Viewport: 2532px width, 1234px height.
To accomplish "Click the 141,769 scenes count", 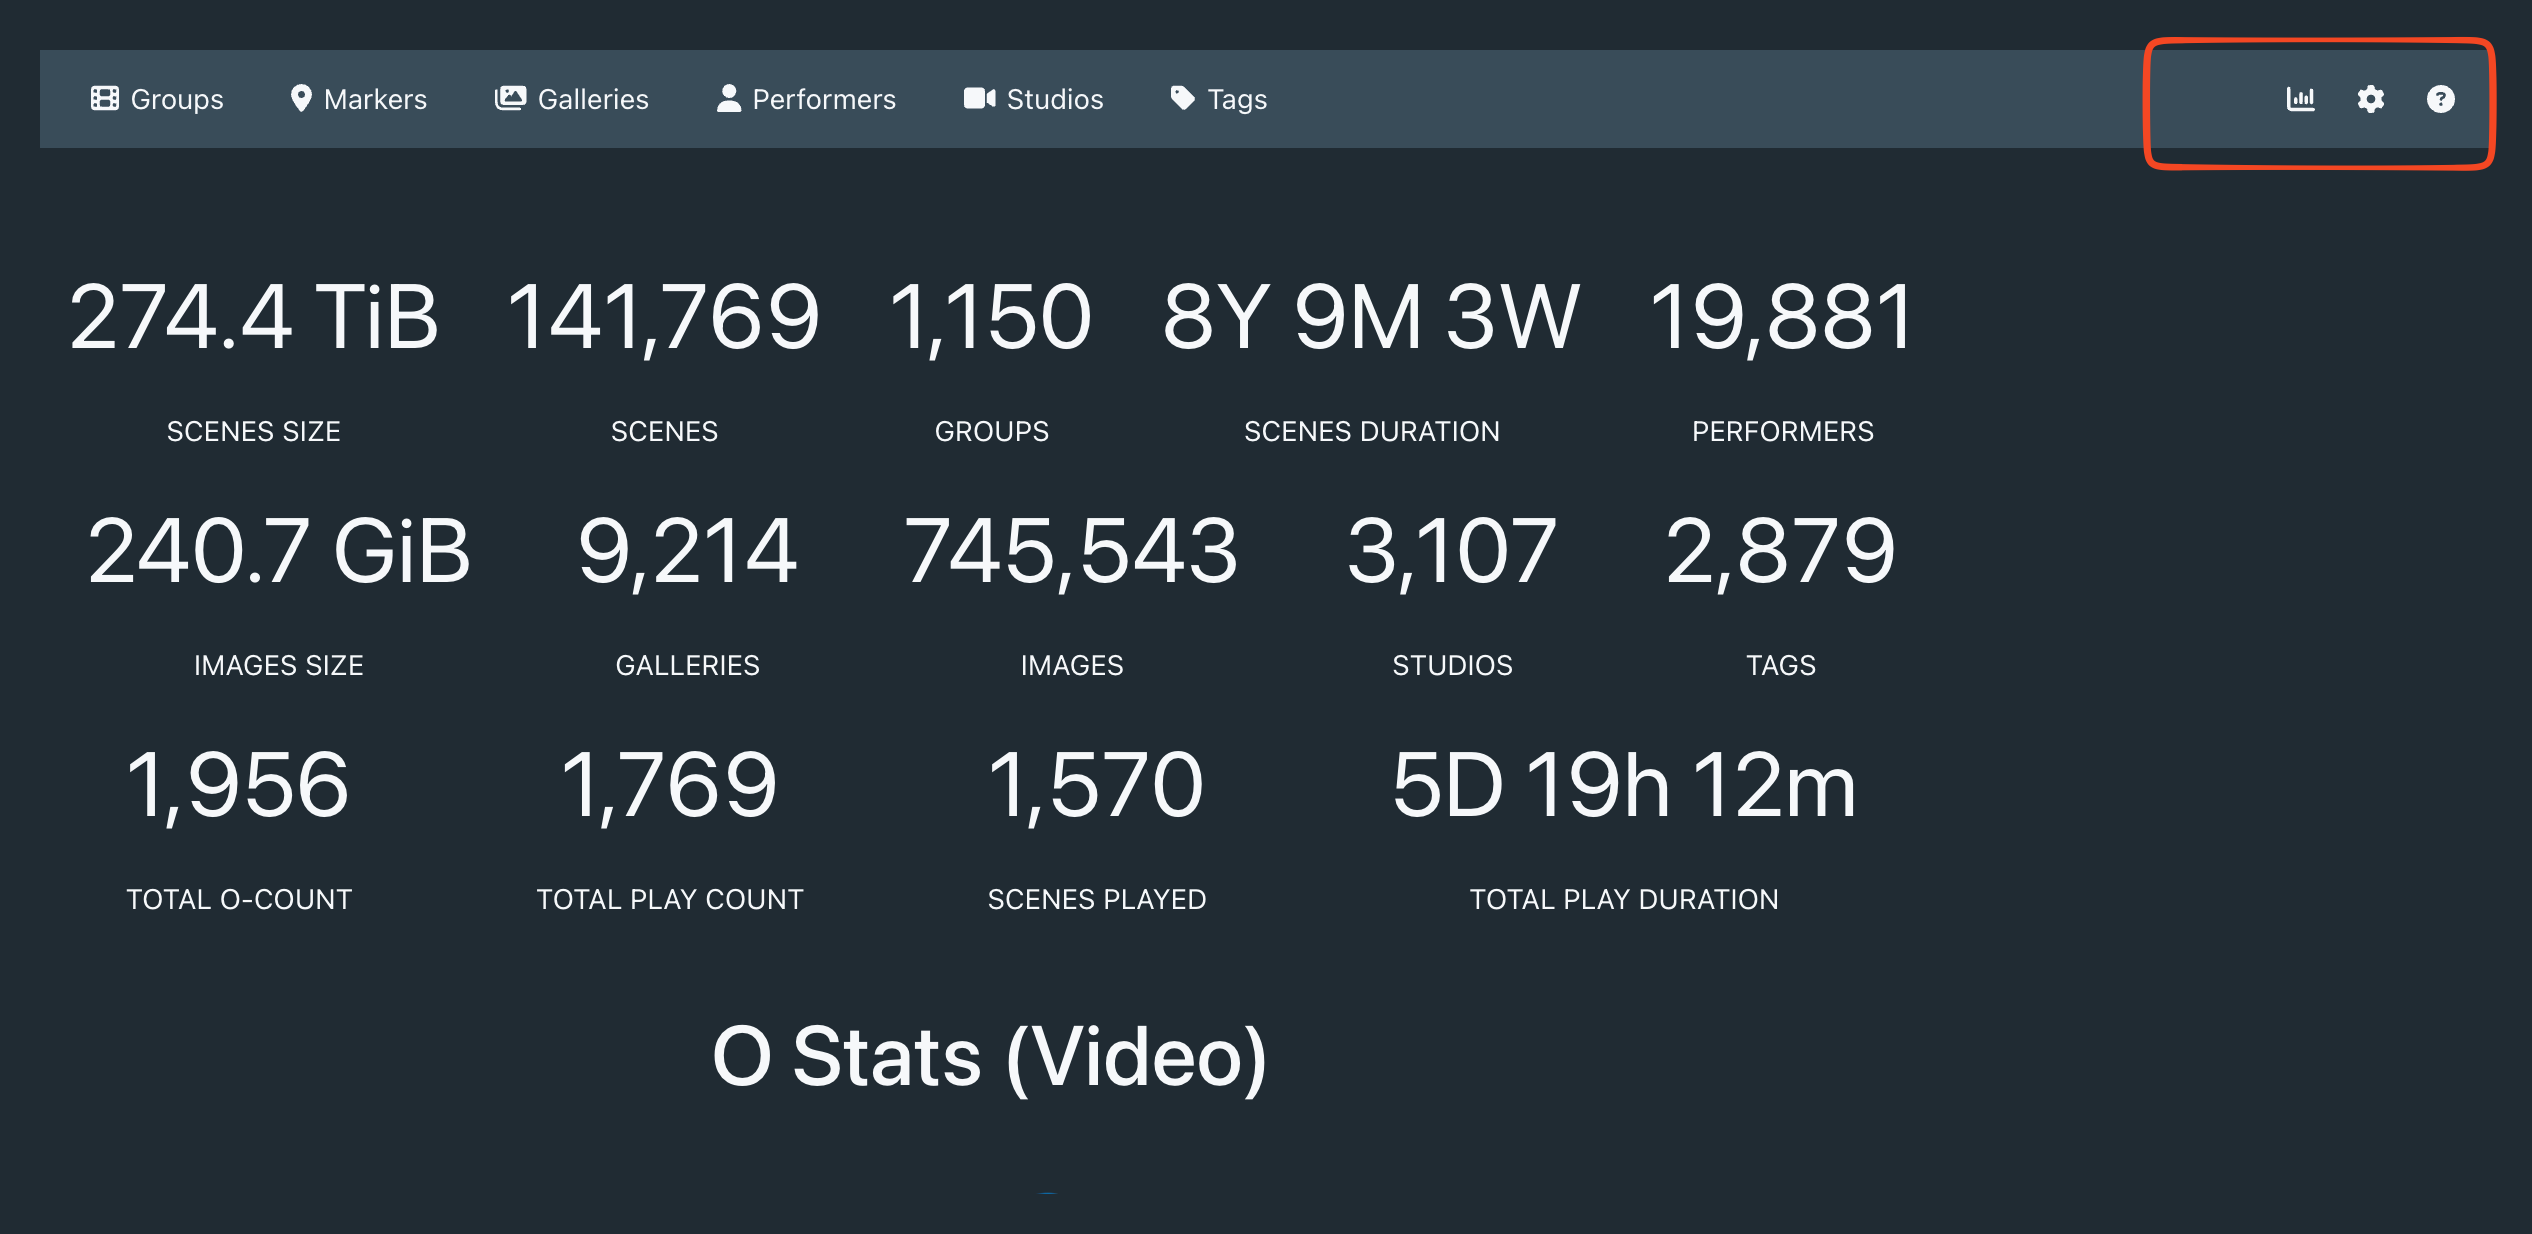I will point(664,317).
